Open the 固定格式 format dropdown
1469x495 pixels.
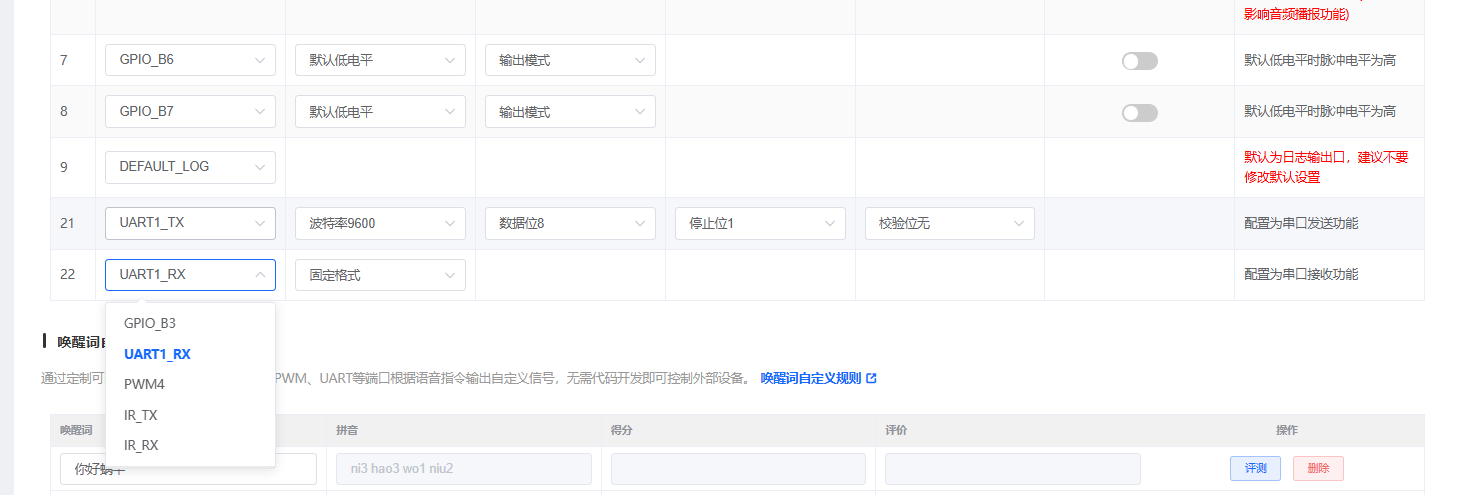point(380,274)
